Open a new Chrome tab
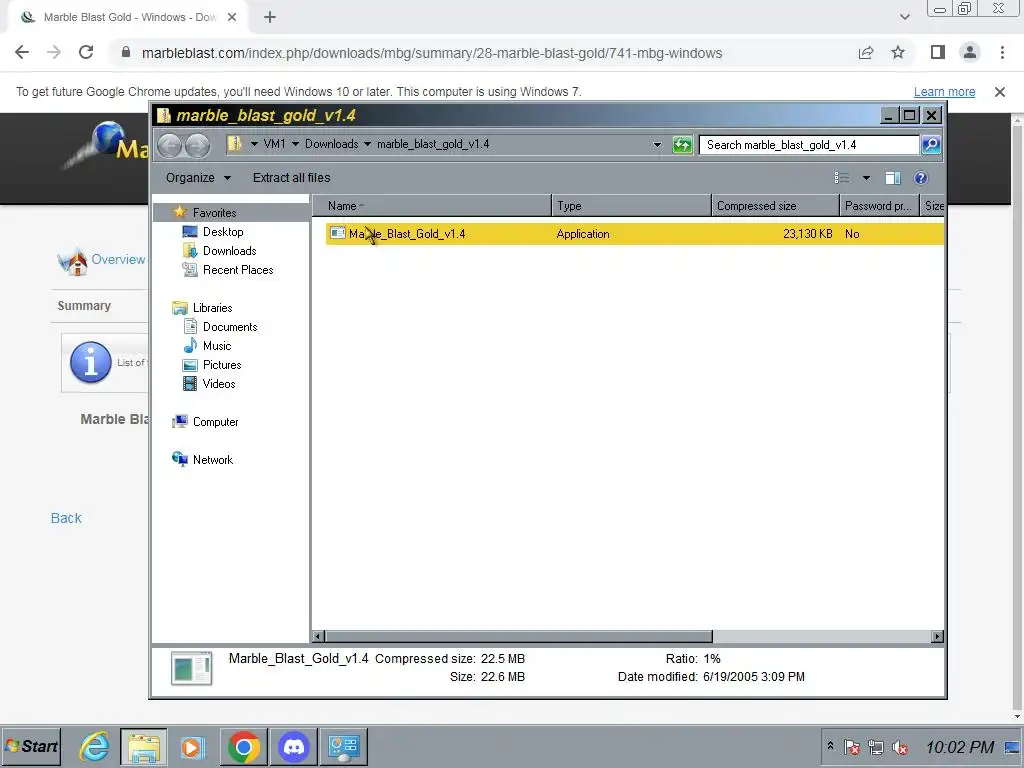This screenshot has width=1024, height=768. [270, 17]
